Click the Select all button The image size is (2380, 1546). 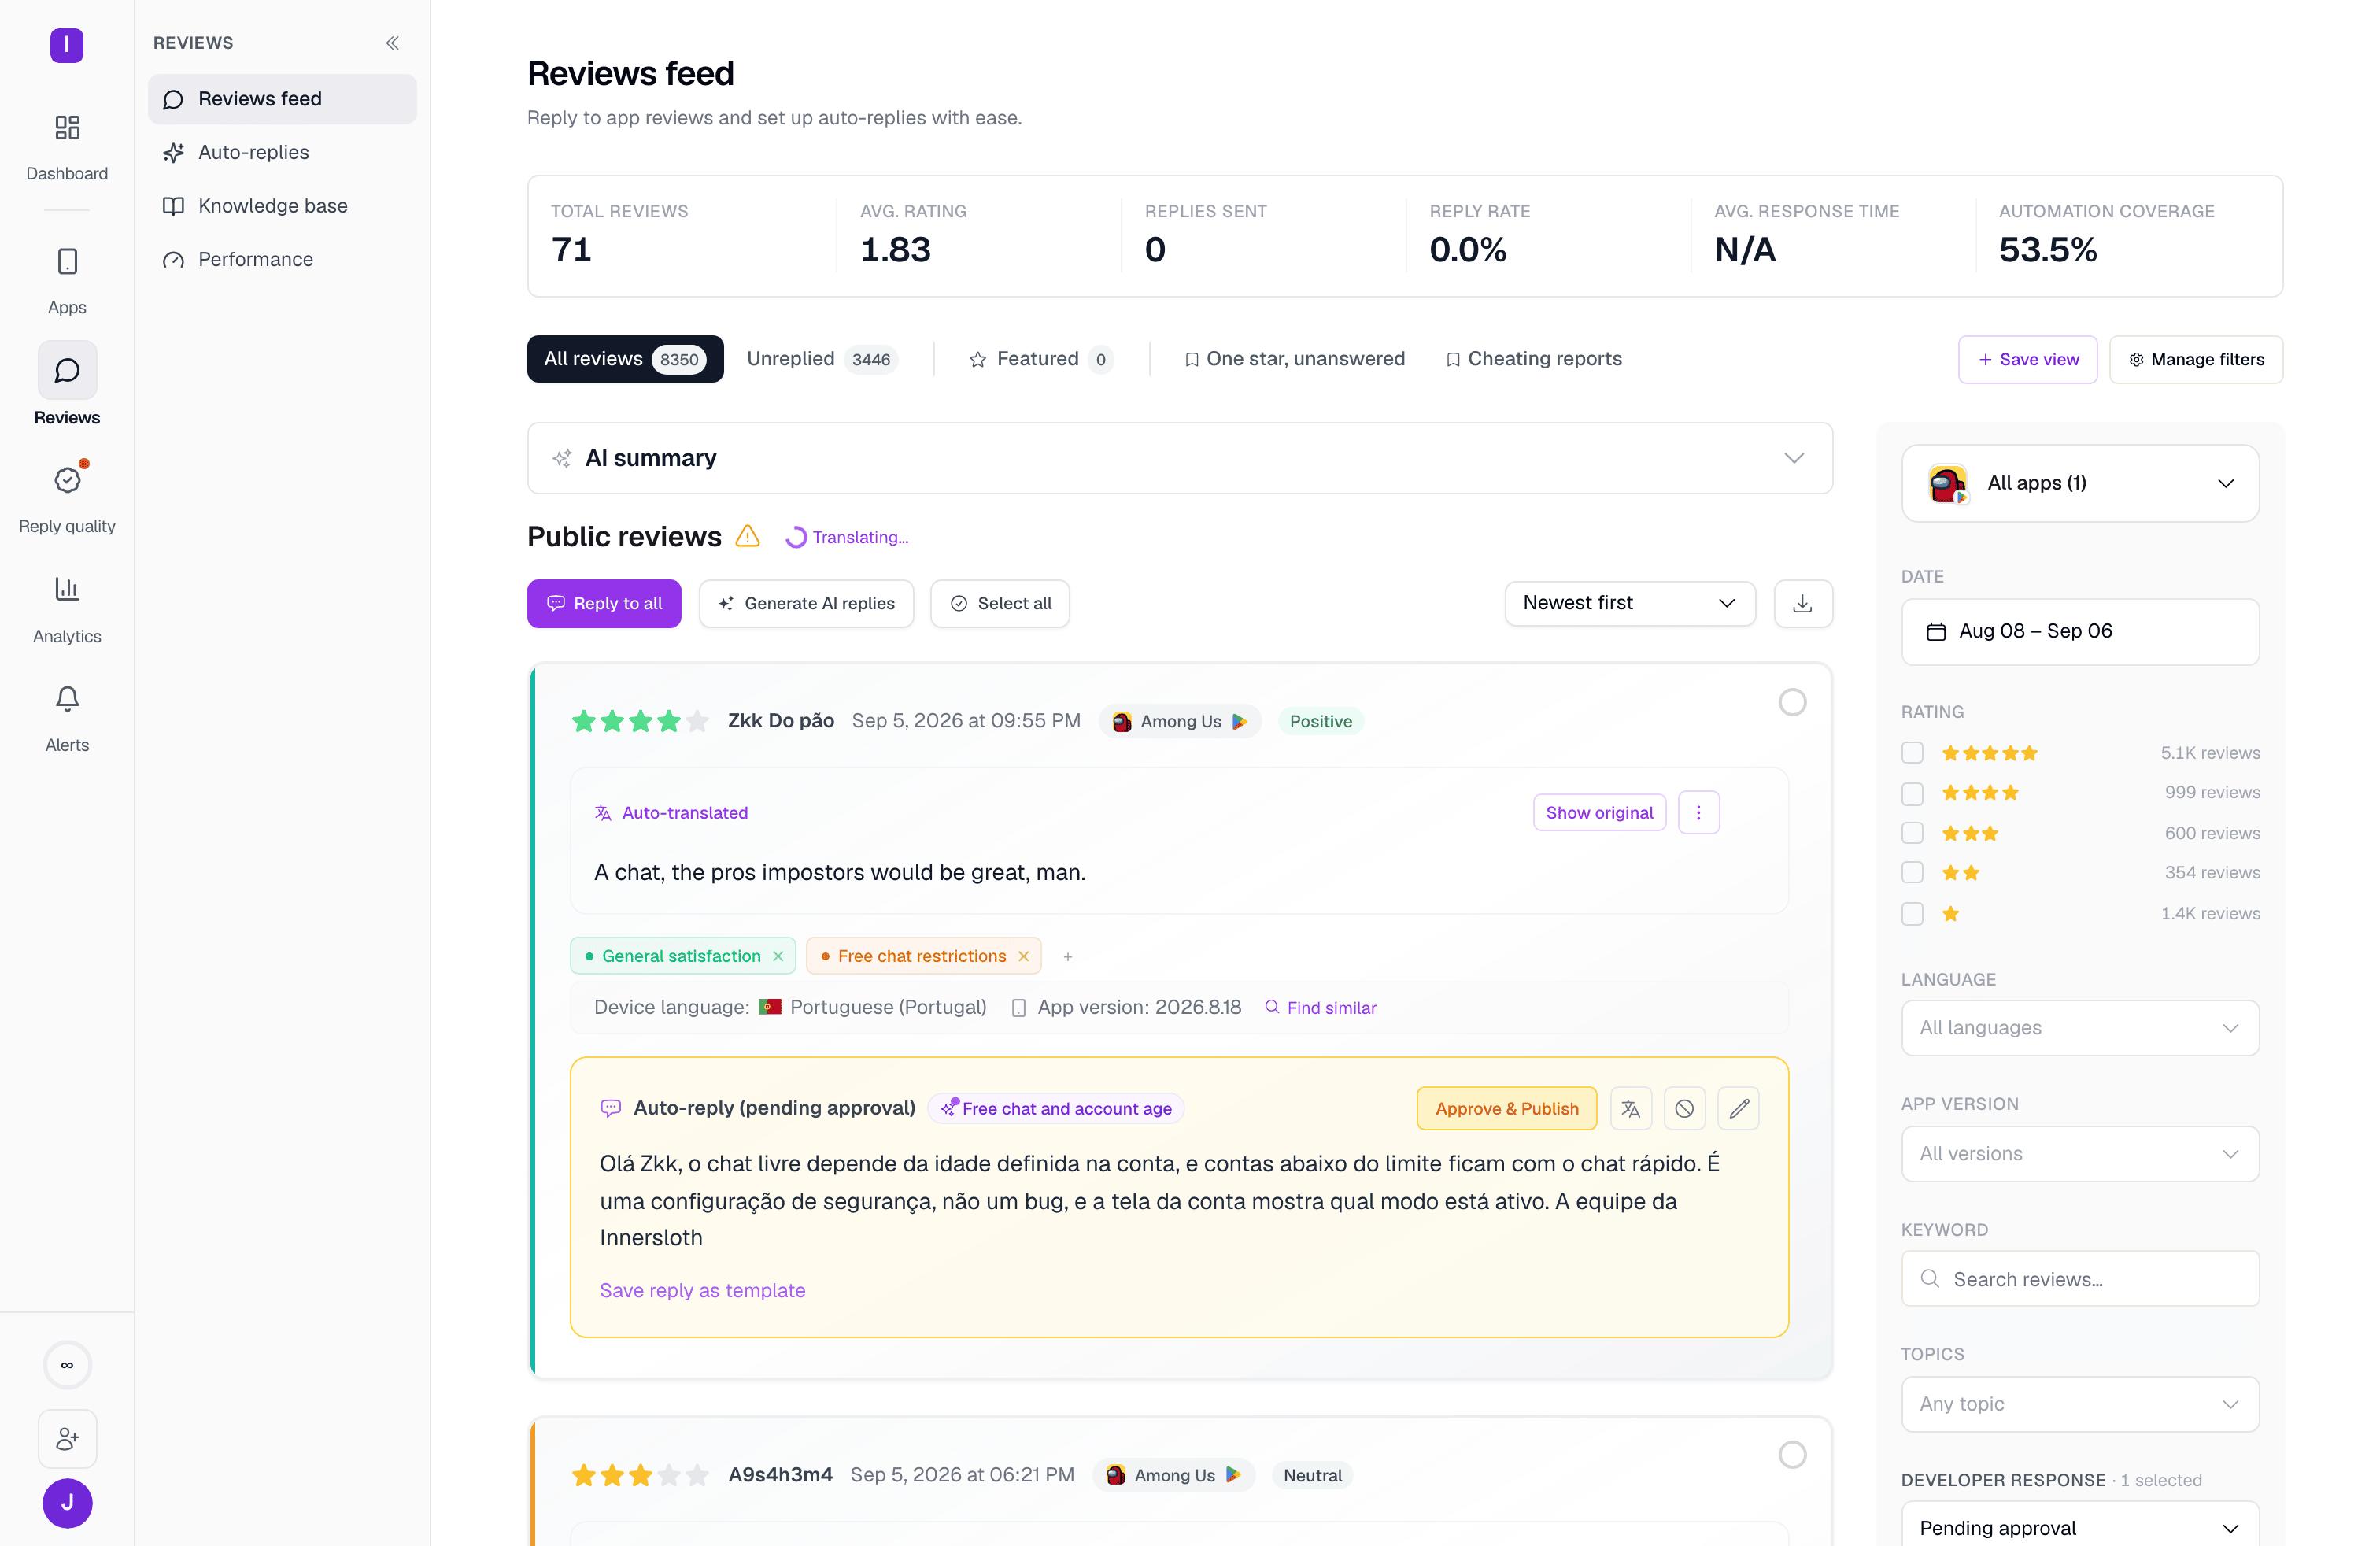(1000, 604)
